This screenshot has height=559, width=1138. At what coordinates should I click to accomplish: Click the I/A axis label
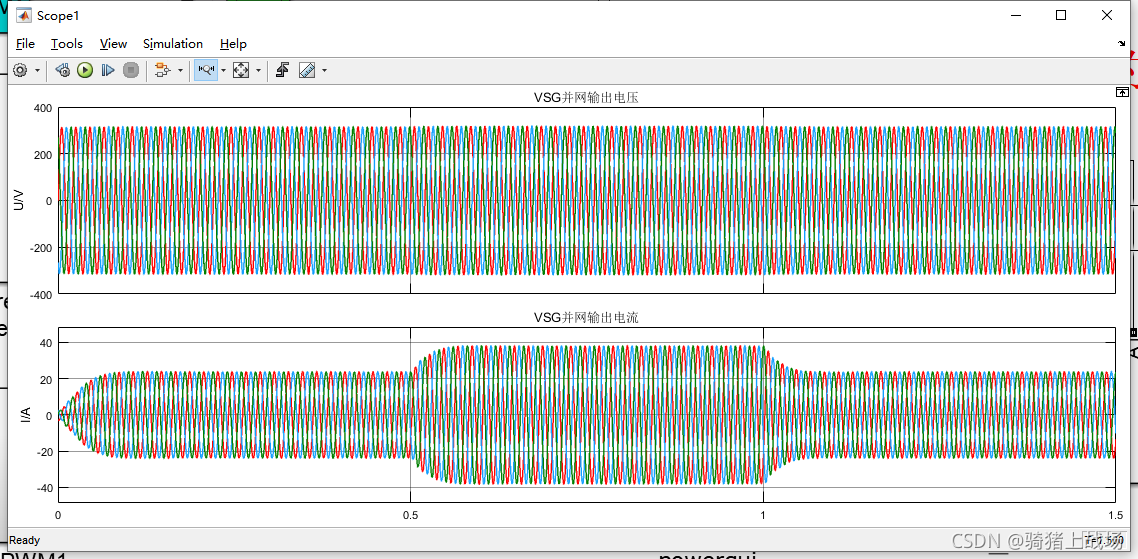coord(25,415)
